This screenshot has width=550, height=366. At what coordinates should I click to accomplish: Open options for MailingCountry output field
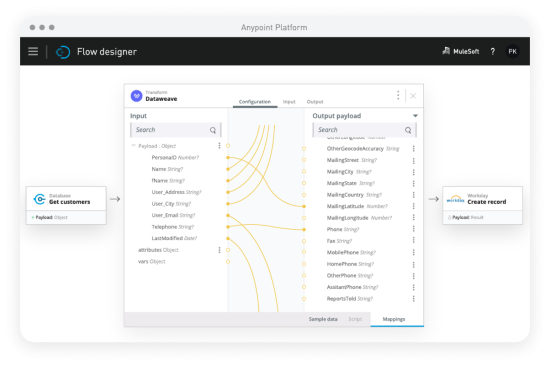[x=414, y=195]
